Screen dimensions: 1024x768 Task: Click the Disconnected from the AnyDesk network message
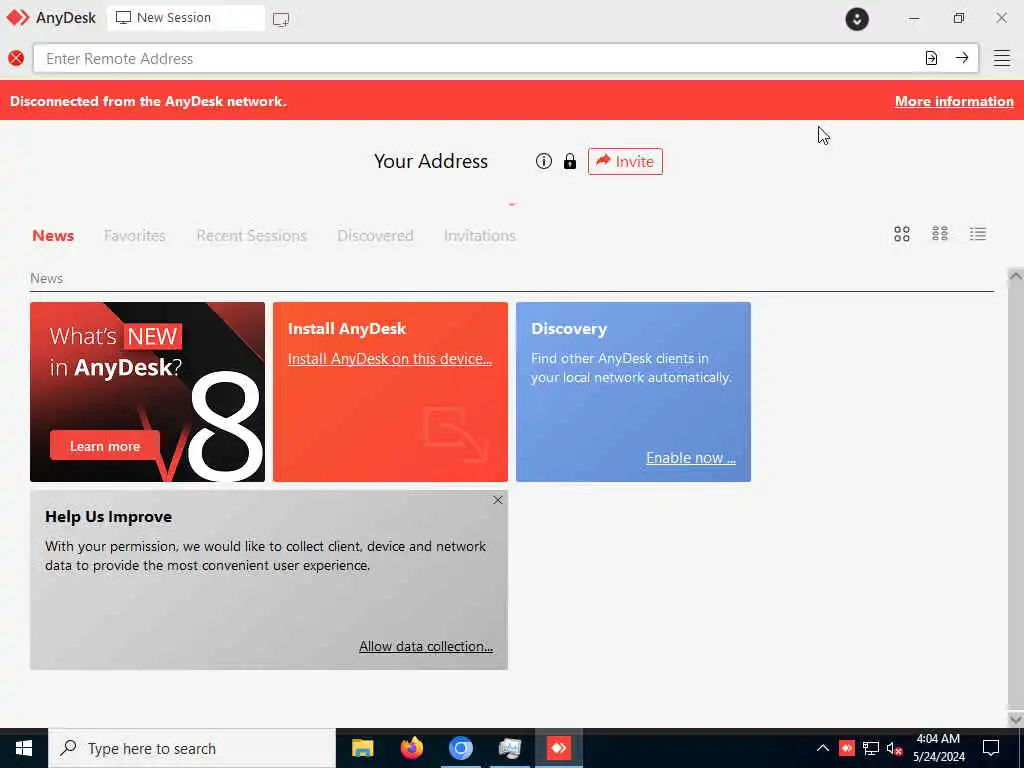pyautogui.click(x=148, y=101)
